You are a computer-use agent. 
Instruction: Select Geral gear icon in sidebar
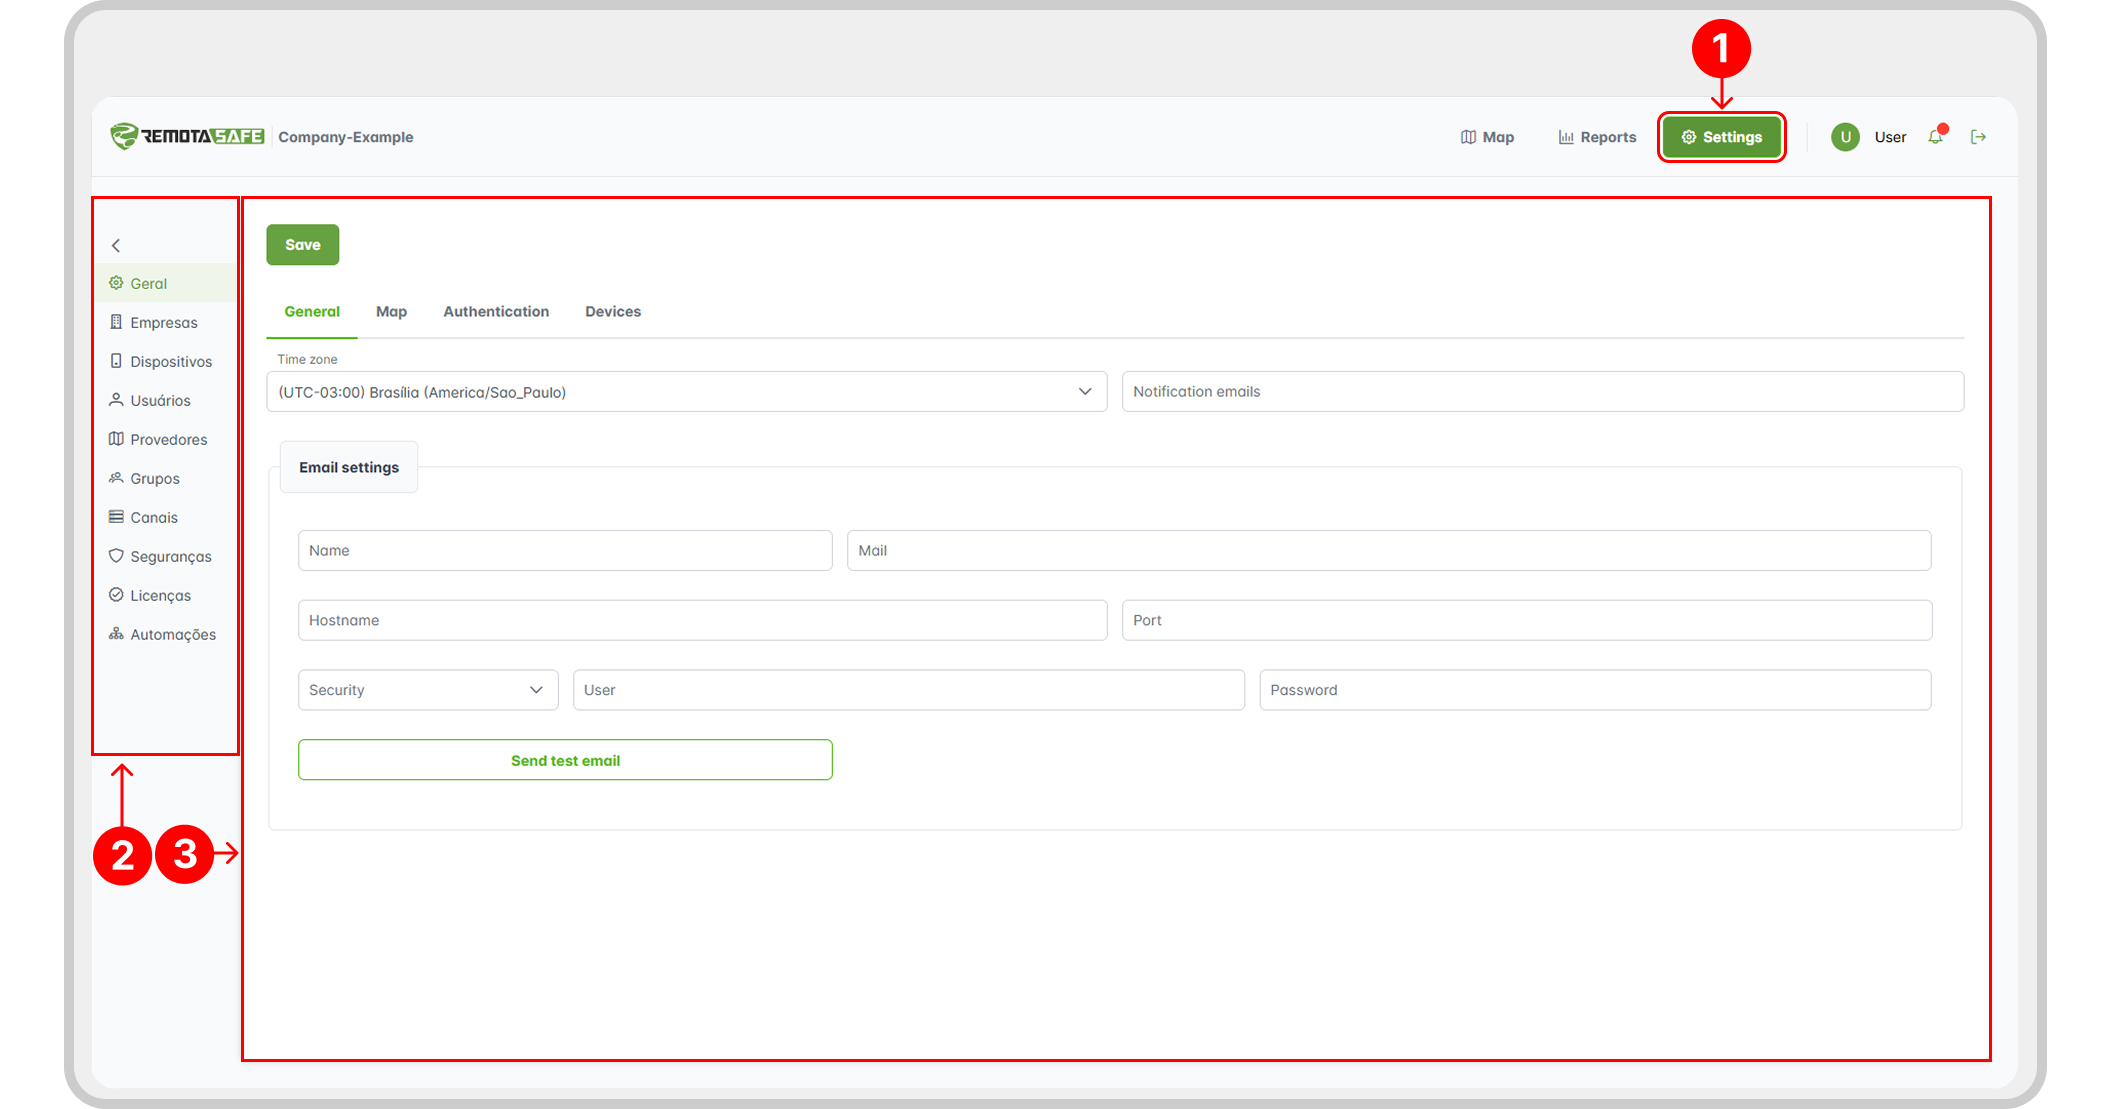(x=116, y=283)
